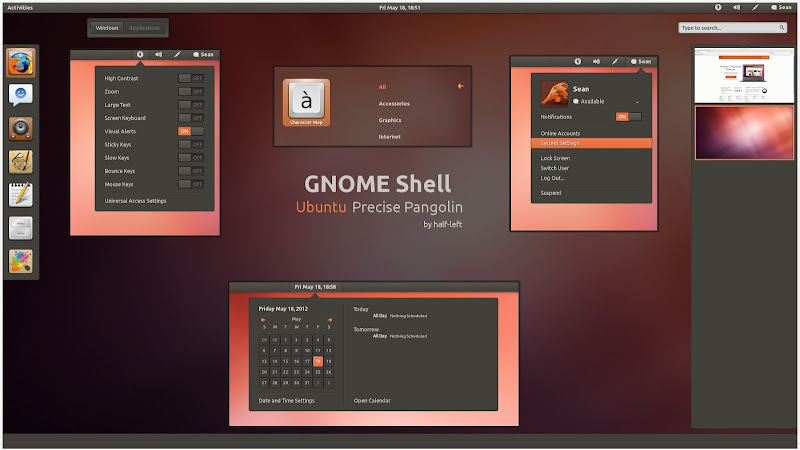Turn off Notifications switch in user menu
The height and width of the screenshot is (450, 800).
click(x=629, y=117)
